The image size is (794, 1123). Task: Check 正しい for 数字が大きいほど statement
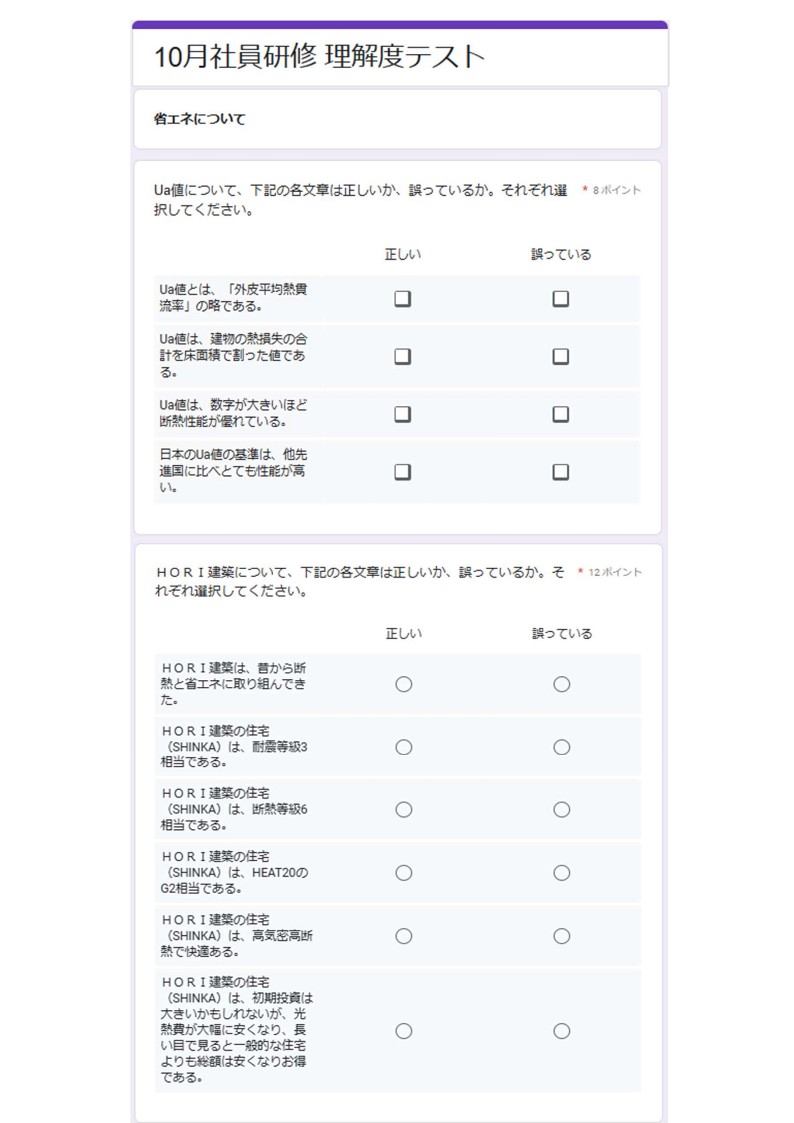pyautogui.click(x=403, y=414)
